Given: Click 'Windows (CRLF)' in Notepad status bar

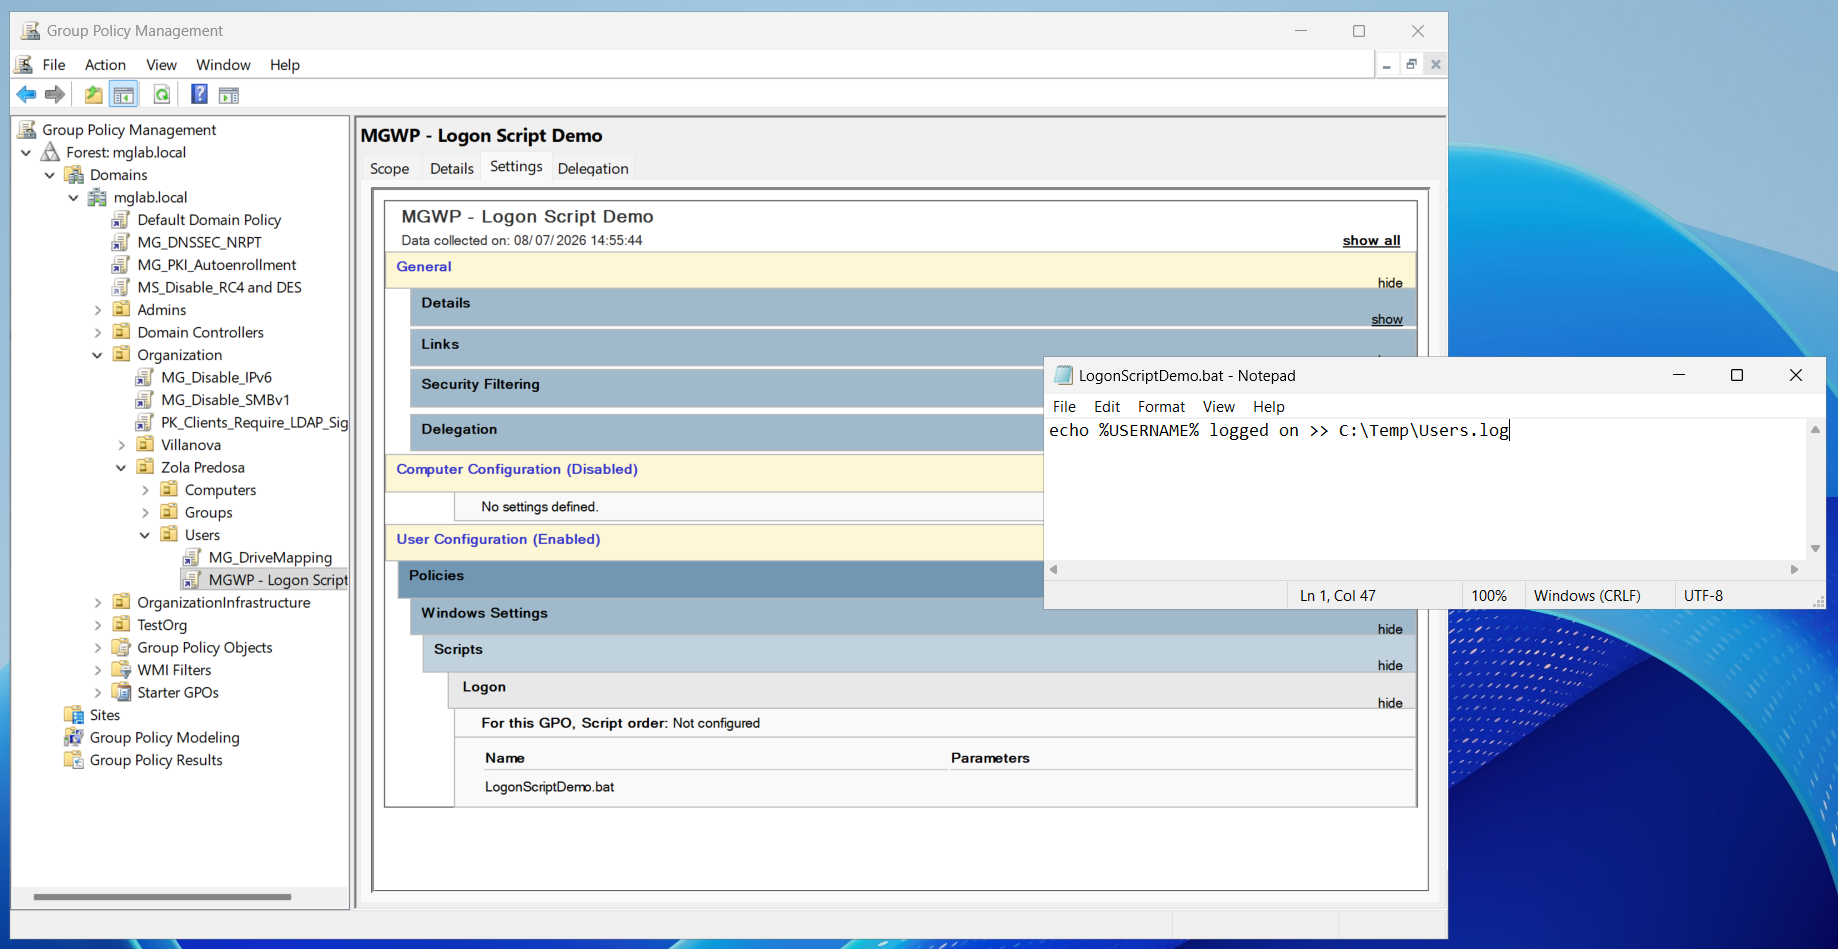Looking at the screenshot, I should coord(1587,596).
